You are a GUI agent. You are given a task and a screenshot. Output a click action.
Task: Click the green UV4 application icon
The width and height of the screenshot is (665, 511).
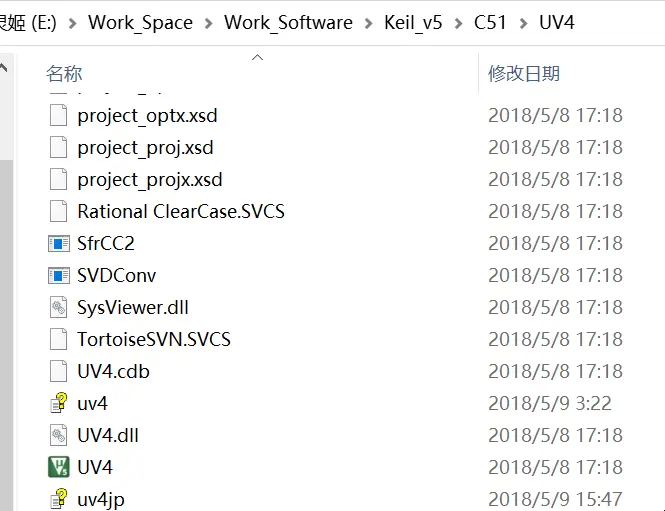pos(59,467)
